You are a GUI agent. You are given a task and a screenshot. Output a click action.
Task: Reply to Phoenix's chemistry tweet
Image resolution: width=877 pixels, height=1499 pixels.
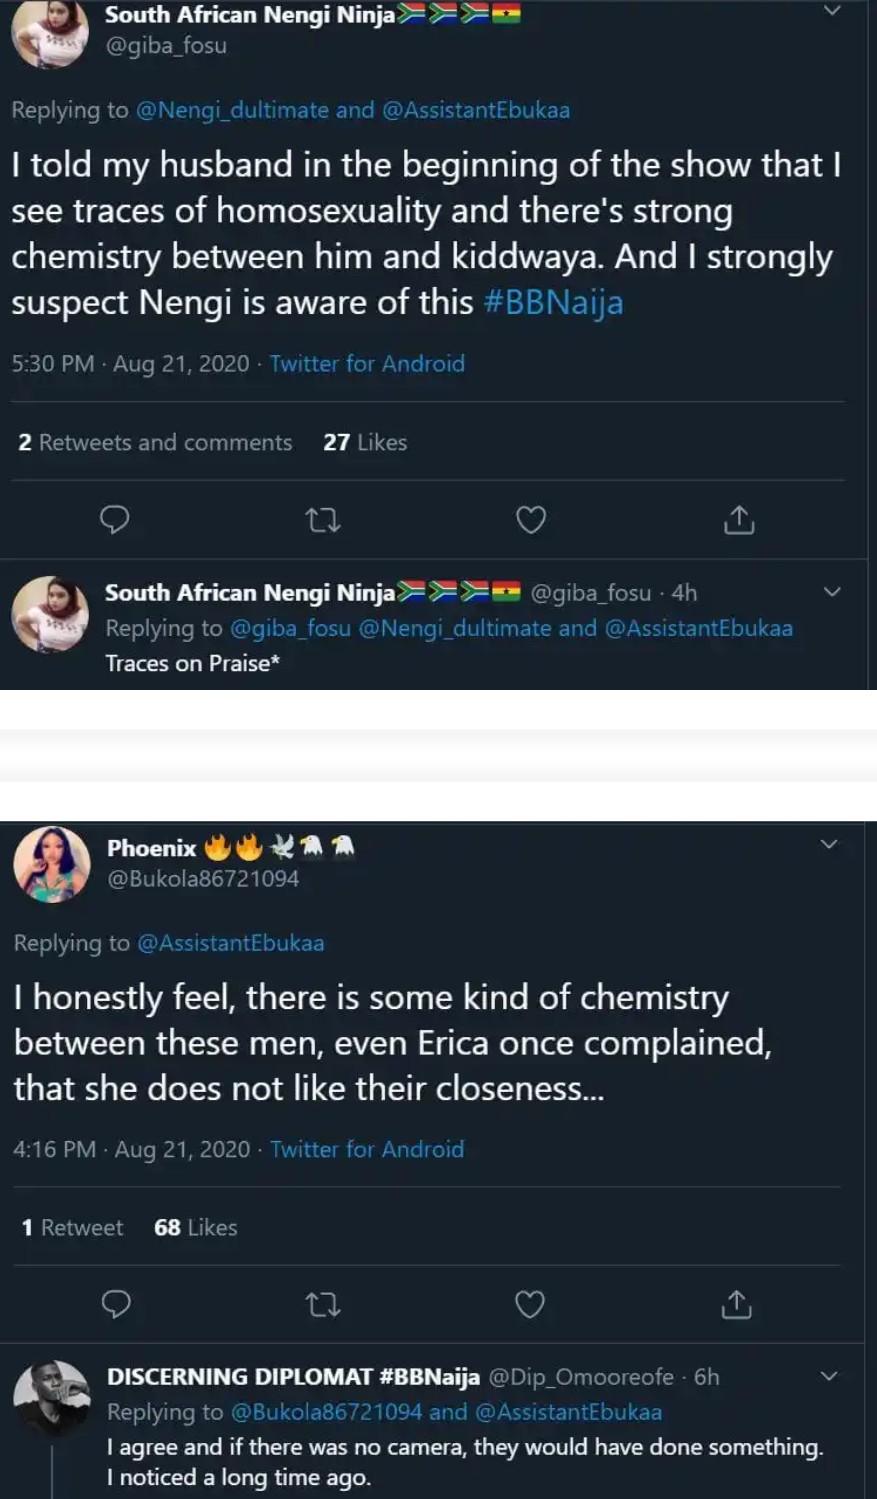117,1304
